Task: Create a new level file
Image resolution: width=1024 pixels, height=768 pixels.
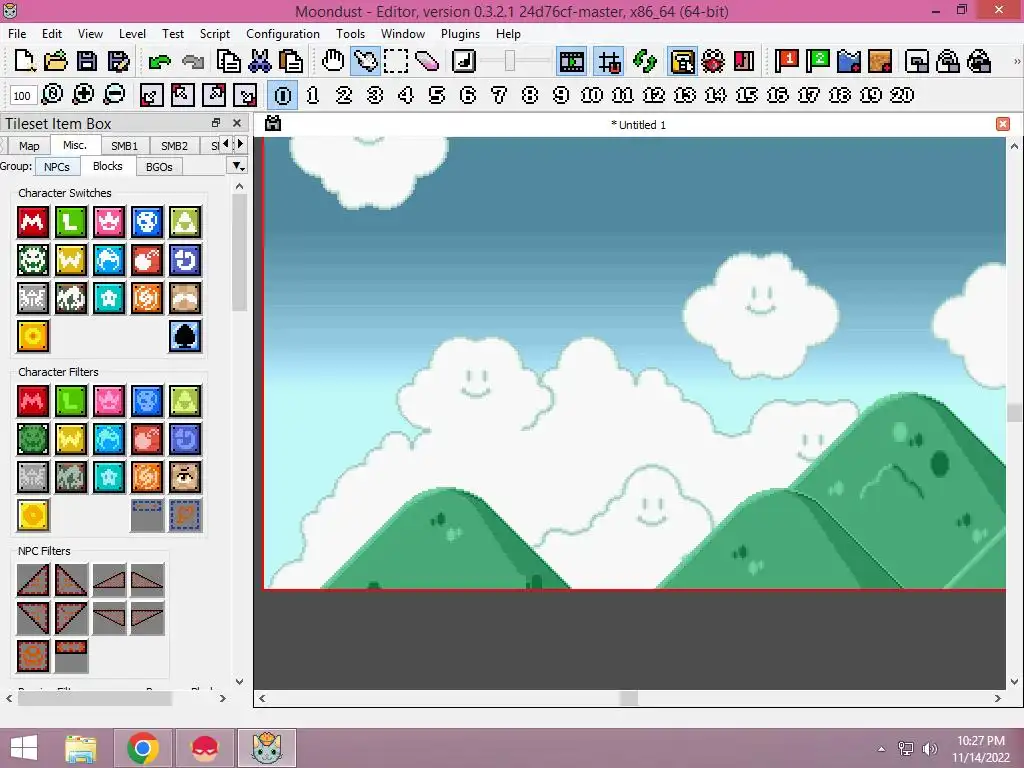Action: click(x=24, y=61)
